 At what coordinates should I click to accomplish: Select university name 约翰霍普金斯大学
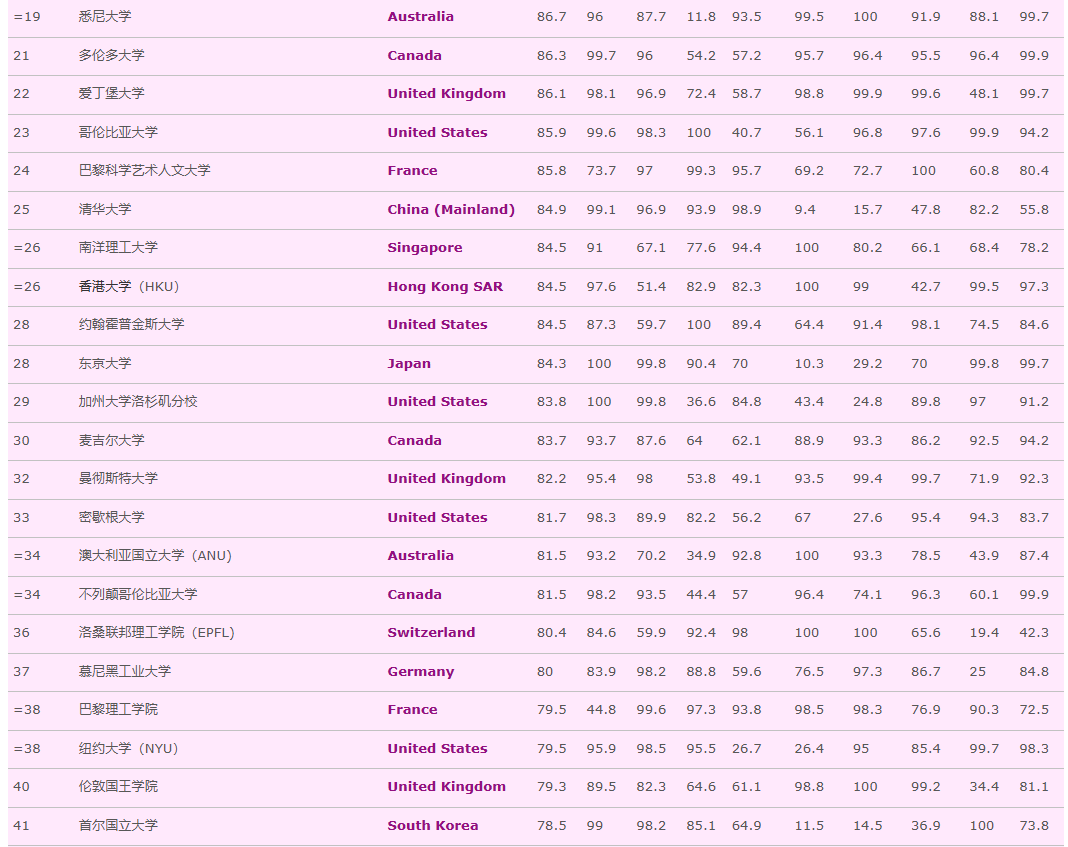(x=131, y=325)
